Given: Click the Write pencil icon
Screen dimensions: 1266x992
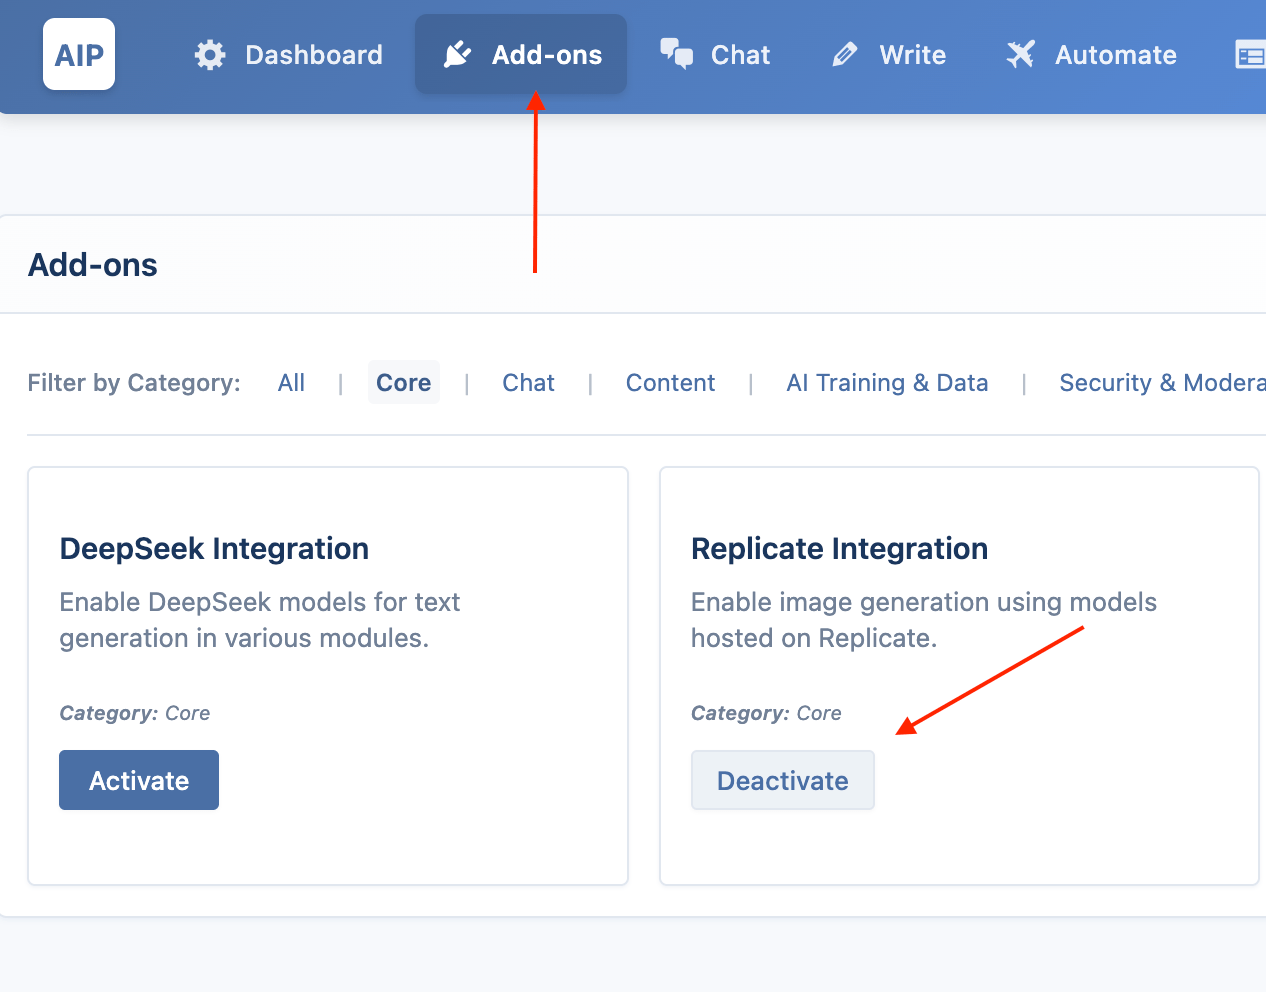Looking at the screenshot, I should click(x=845, y=55).
